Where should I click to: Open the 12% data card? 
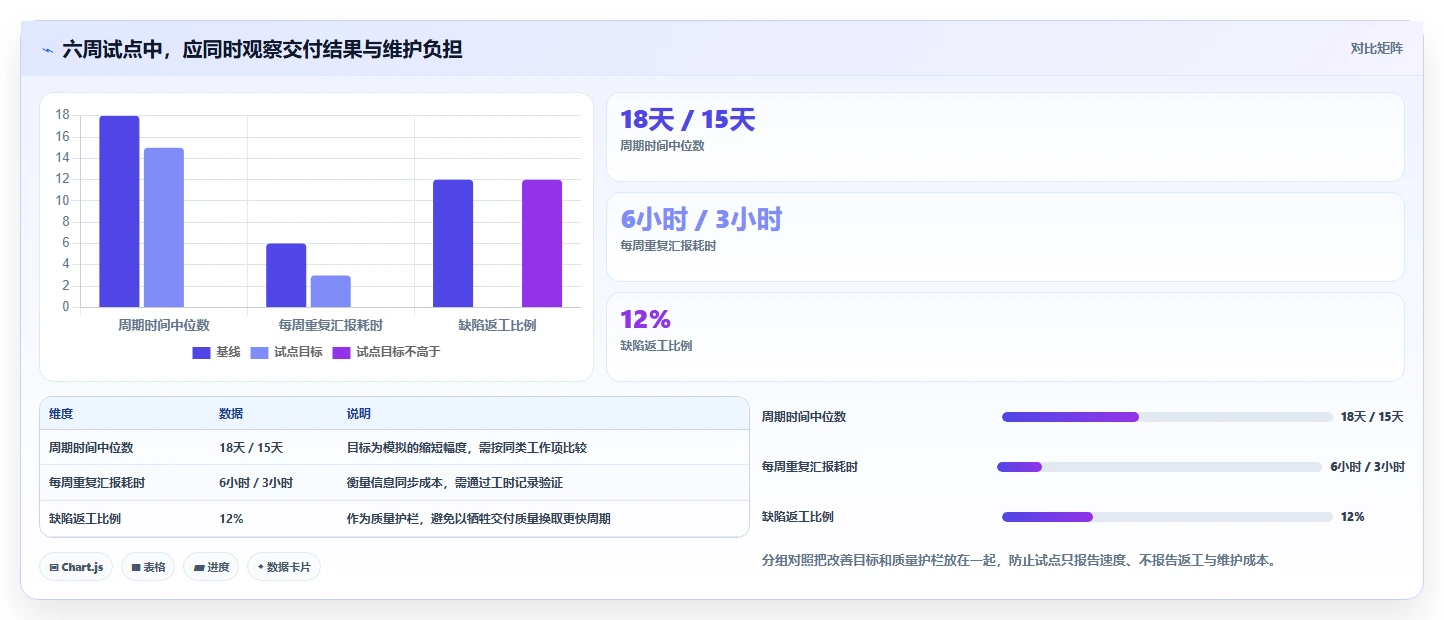click(x=1005, y=337)
